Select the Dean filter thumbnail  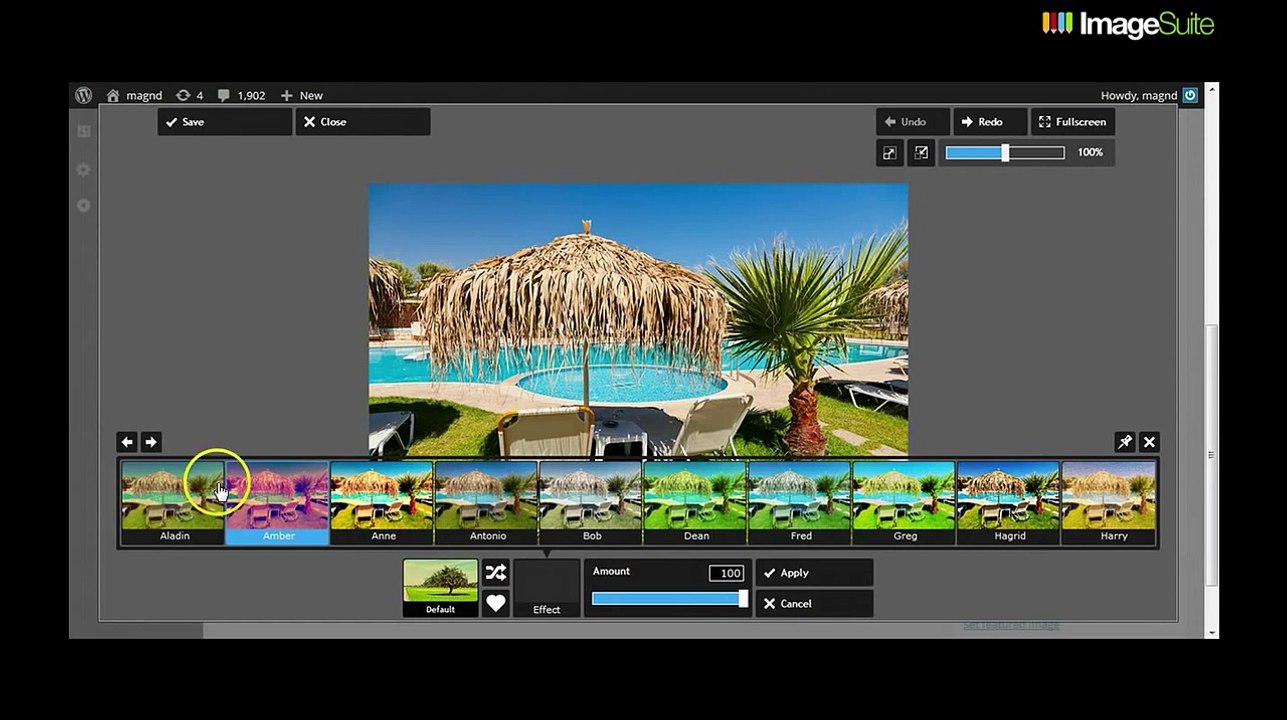coord(695,502)
